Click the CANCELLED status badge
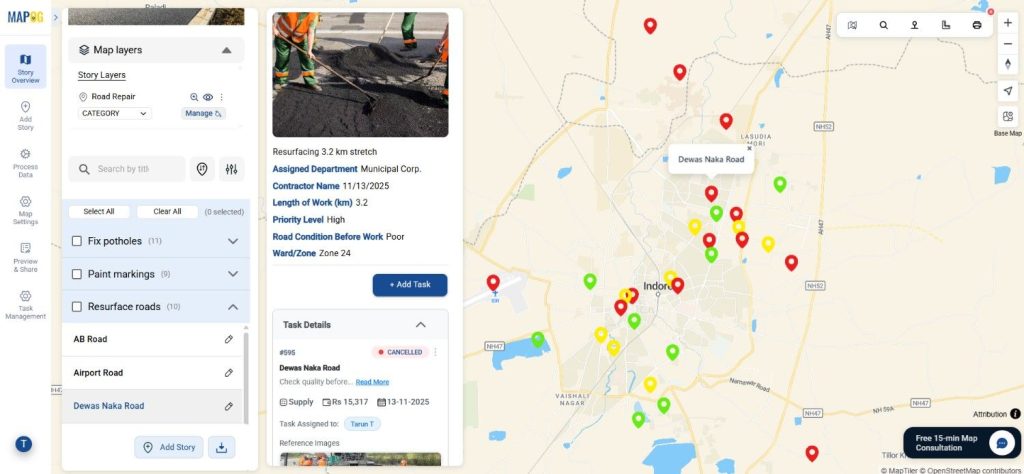The width and height of the screenshot is (1024, 474). point(400,353)
